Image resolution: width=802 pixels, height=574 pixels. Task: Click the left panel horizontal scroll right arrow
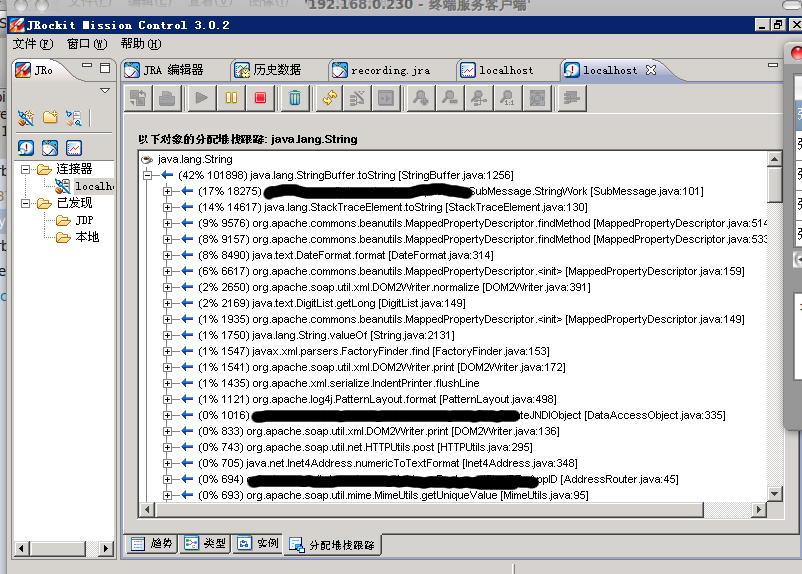pos(105,548)
